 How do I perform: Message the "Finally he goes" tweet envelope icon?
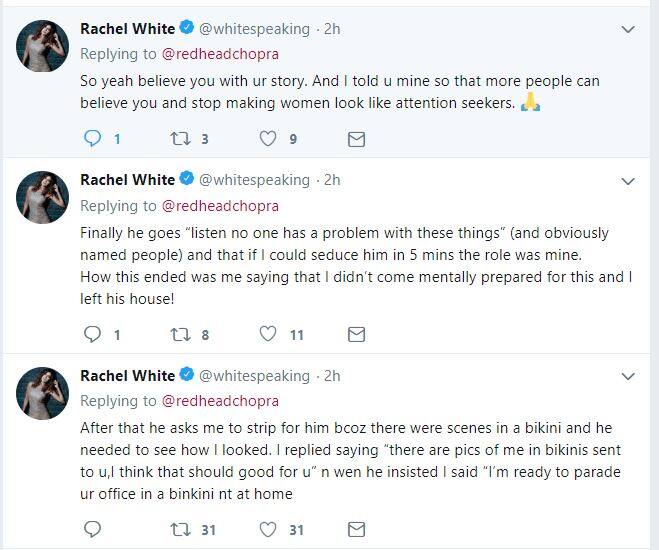tap(356, 334)
